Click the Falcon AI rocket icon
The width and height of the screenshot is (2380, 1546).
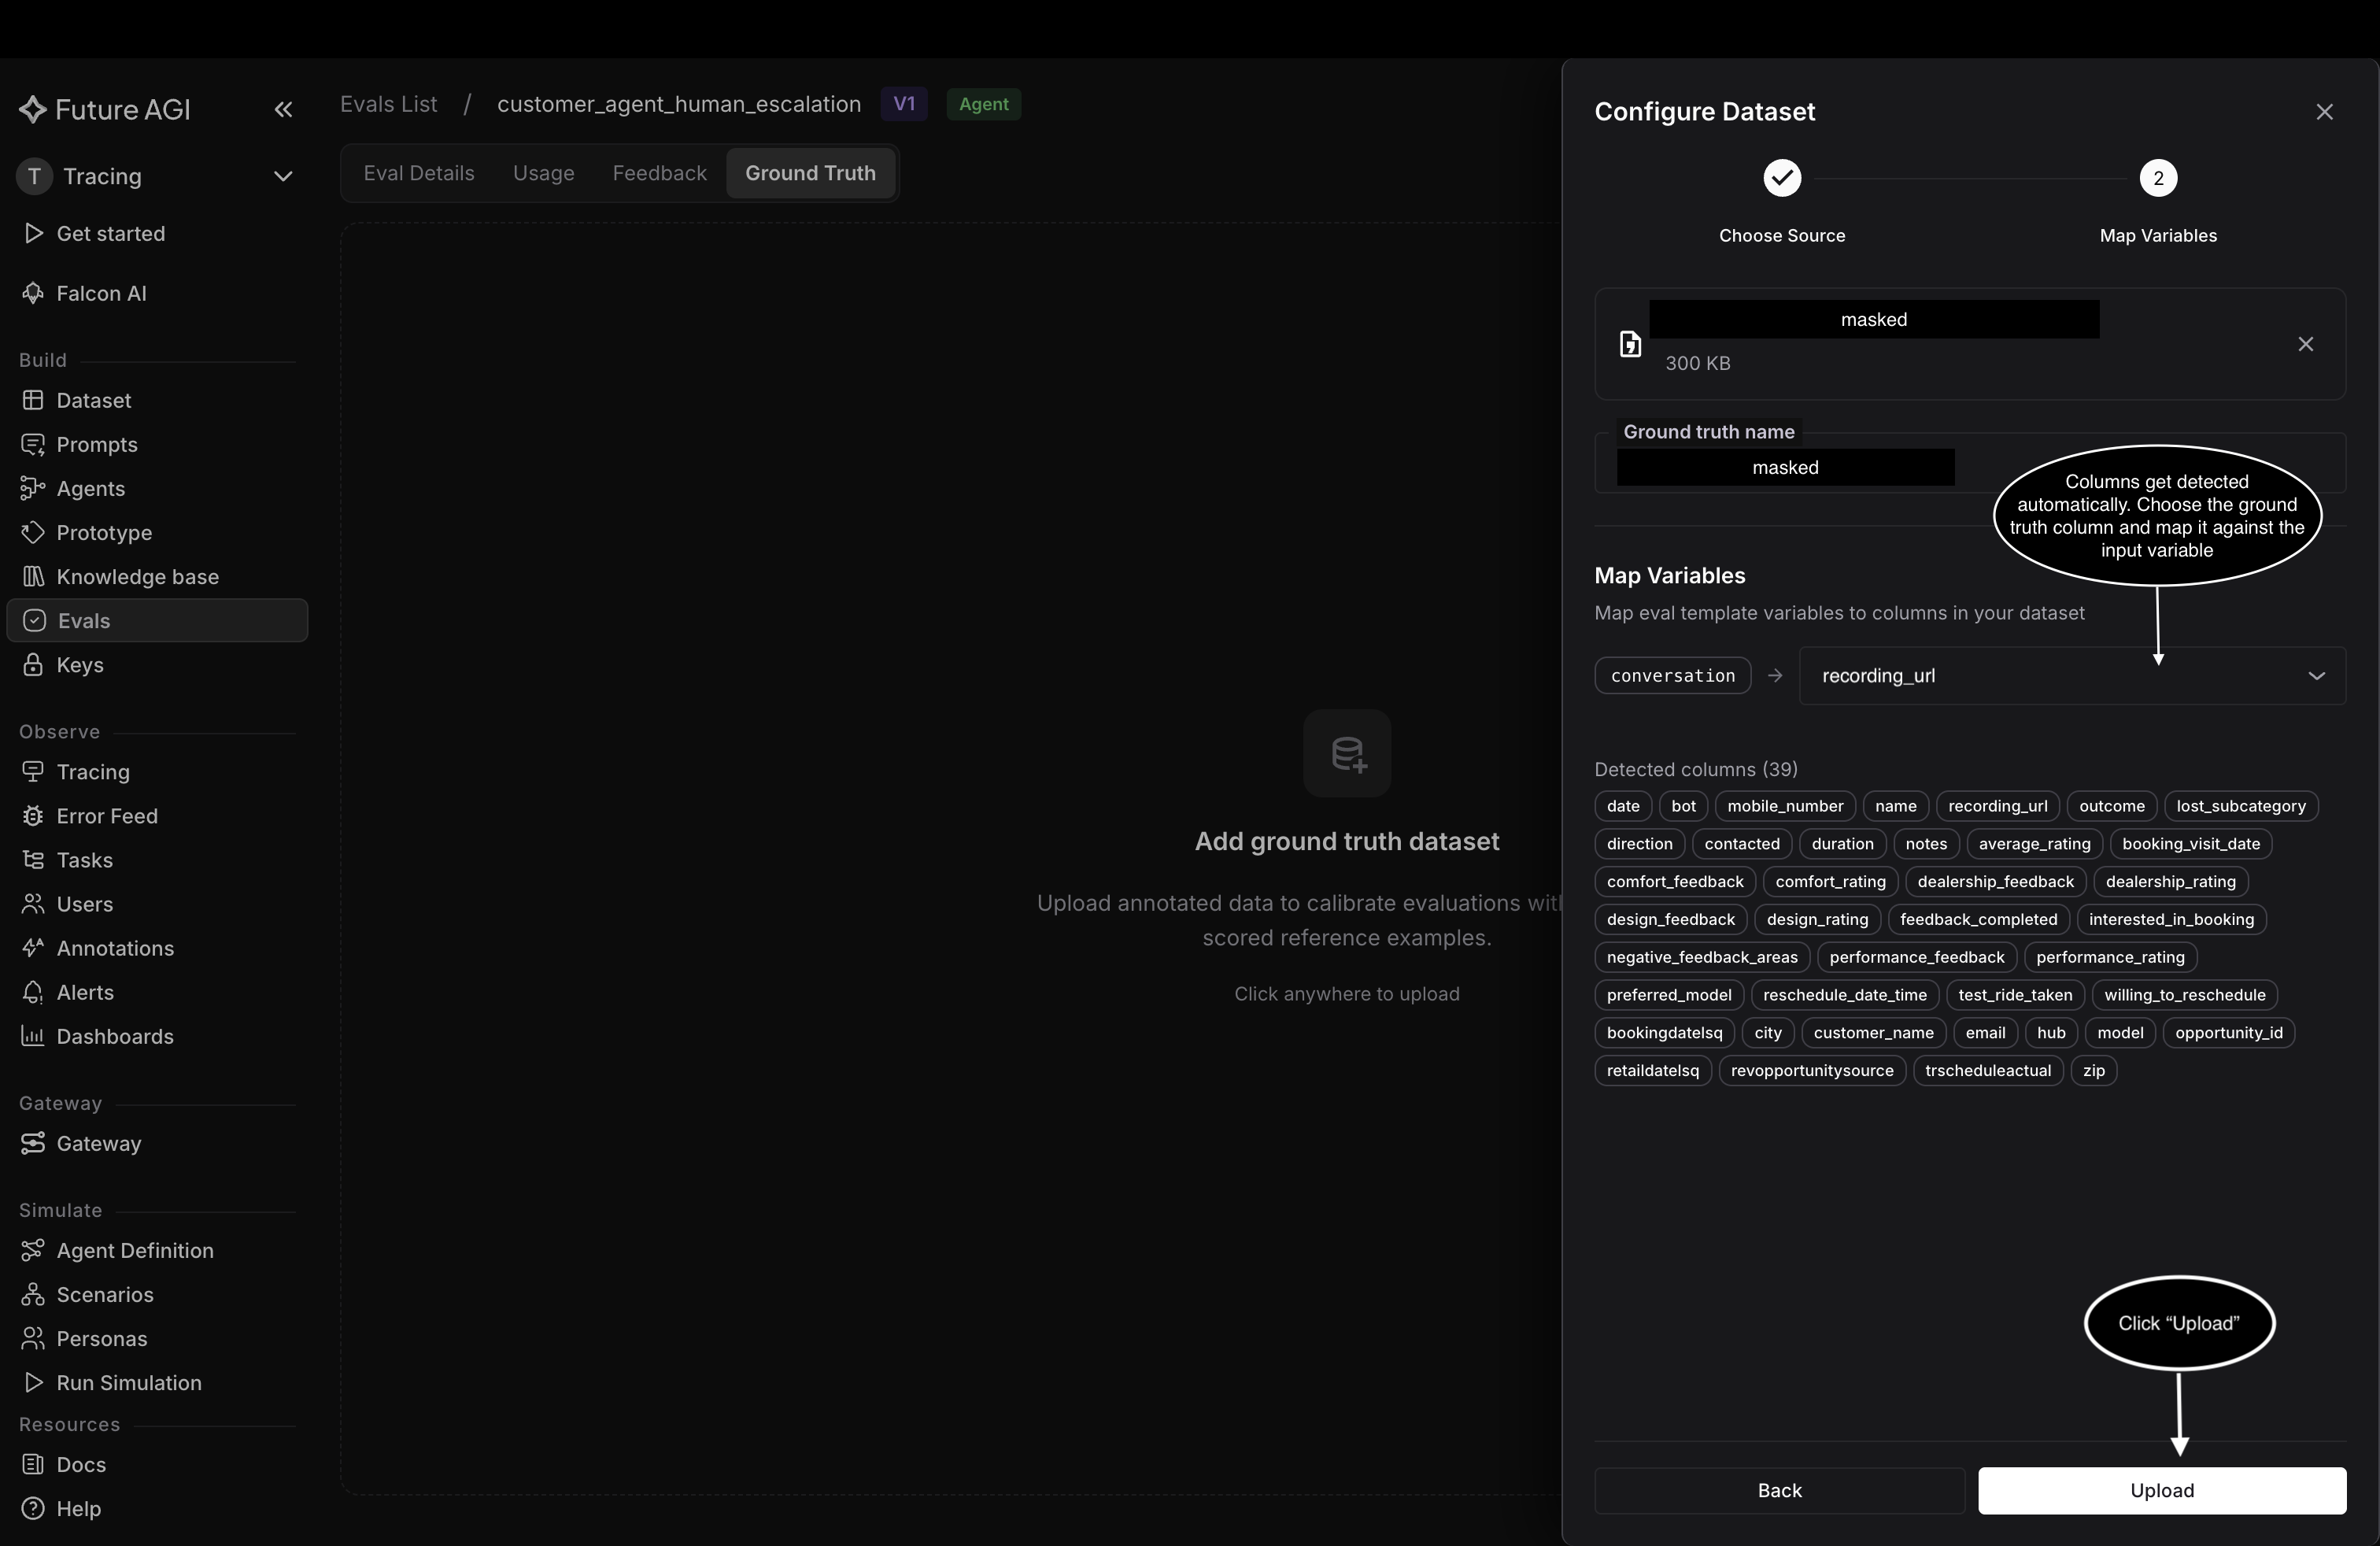point(33,293)
